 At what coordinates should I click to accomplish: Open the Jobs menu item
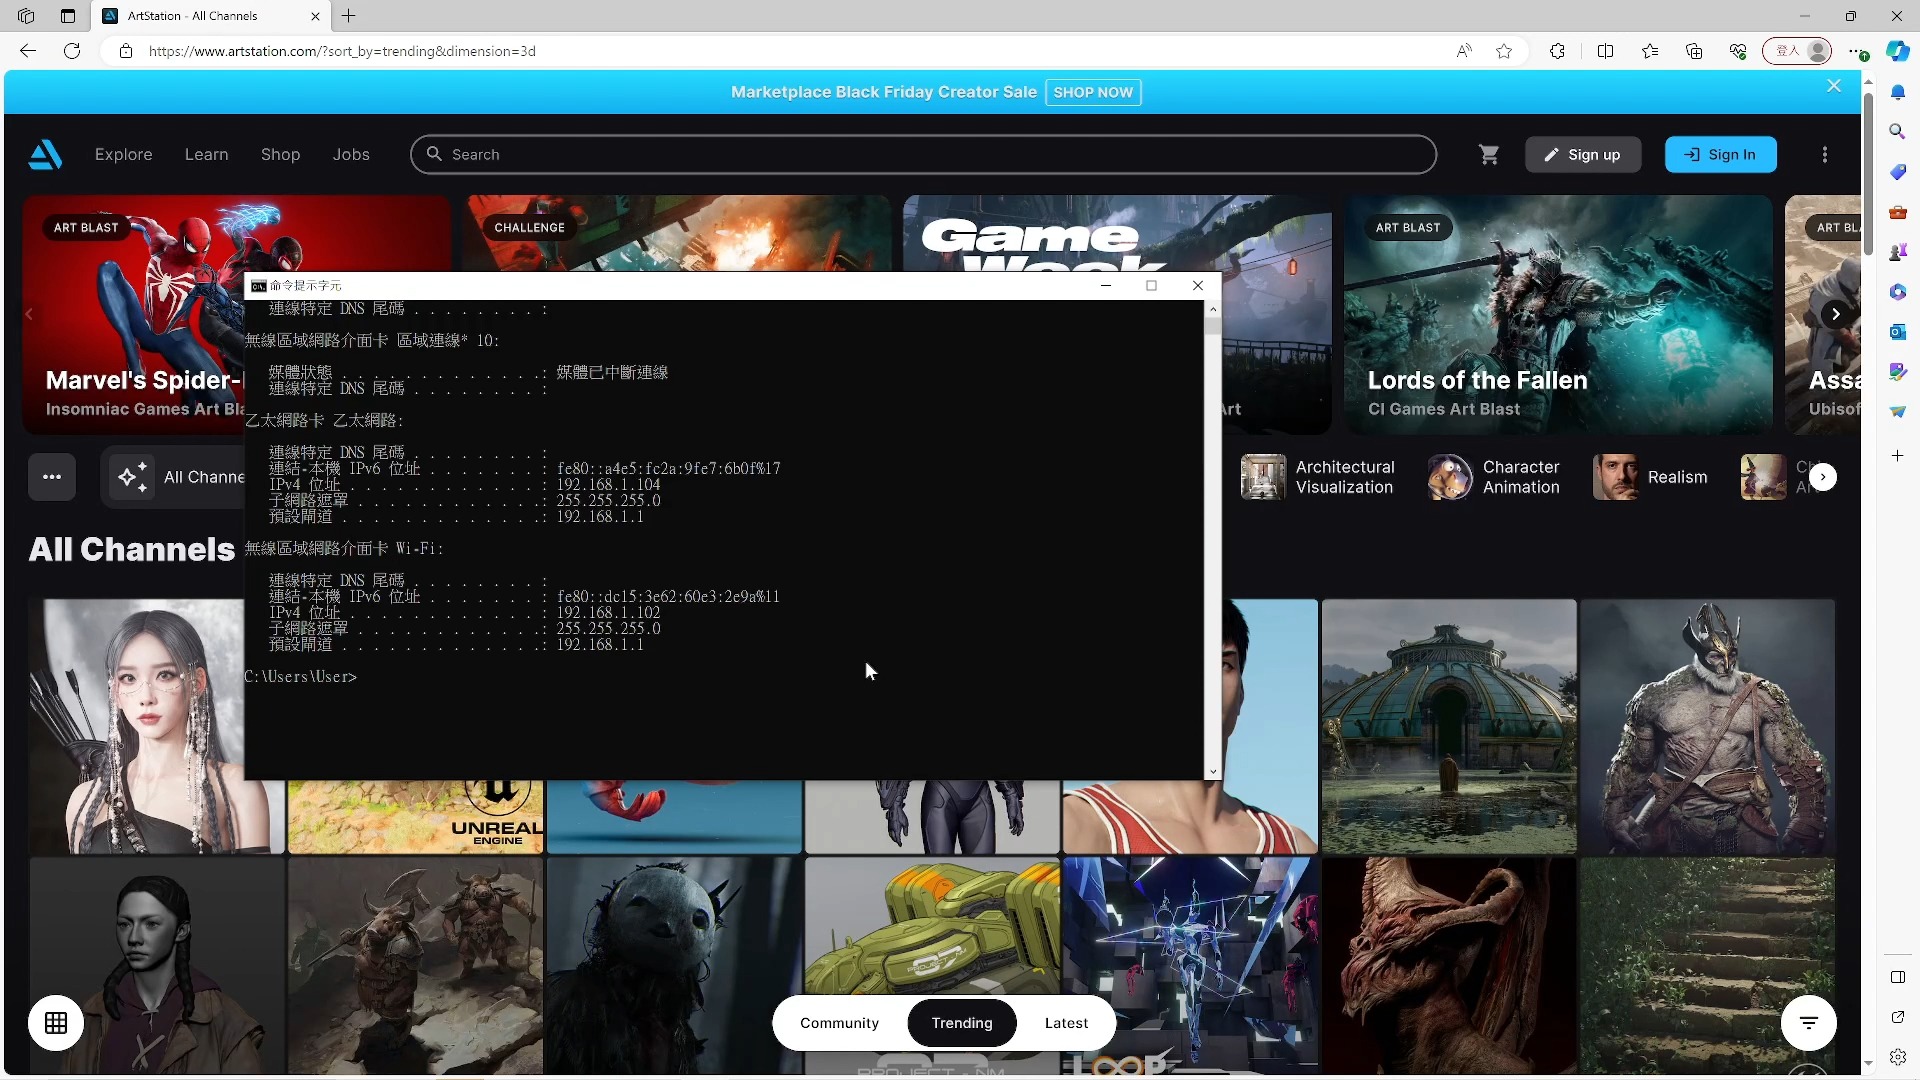pyautogui.click(x=351, y=155)
